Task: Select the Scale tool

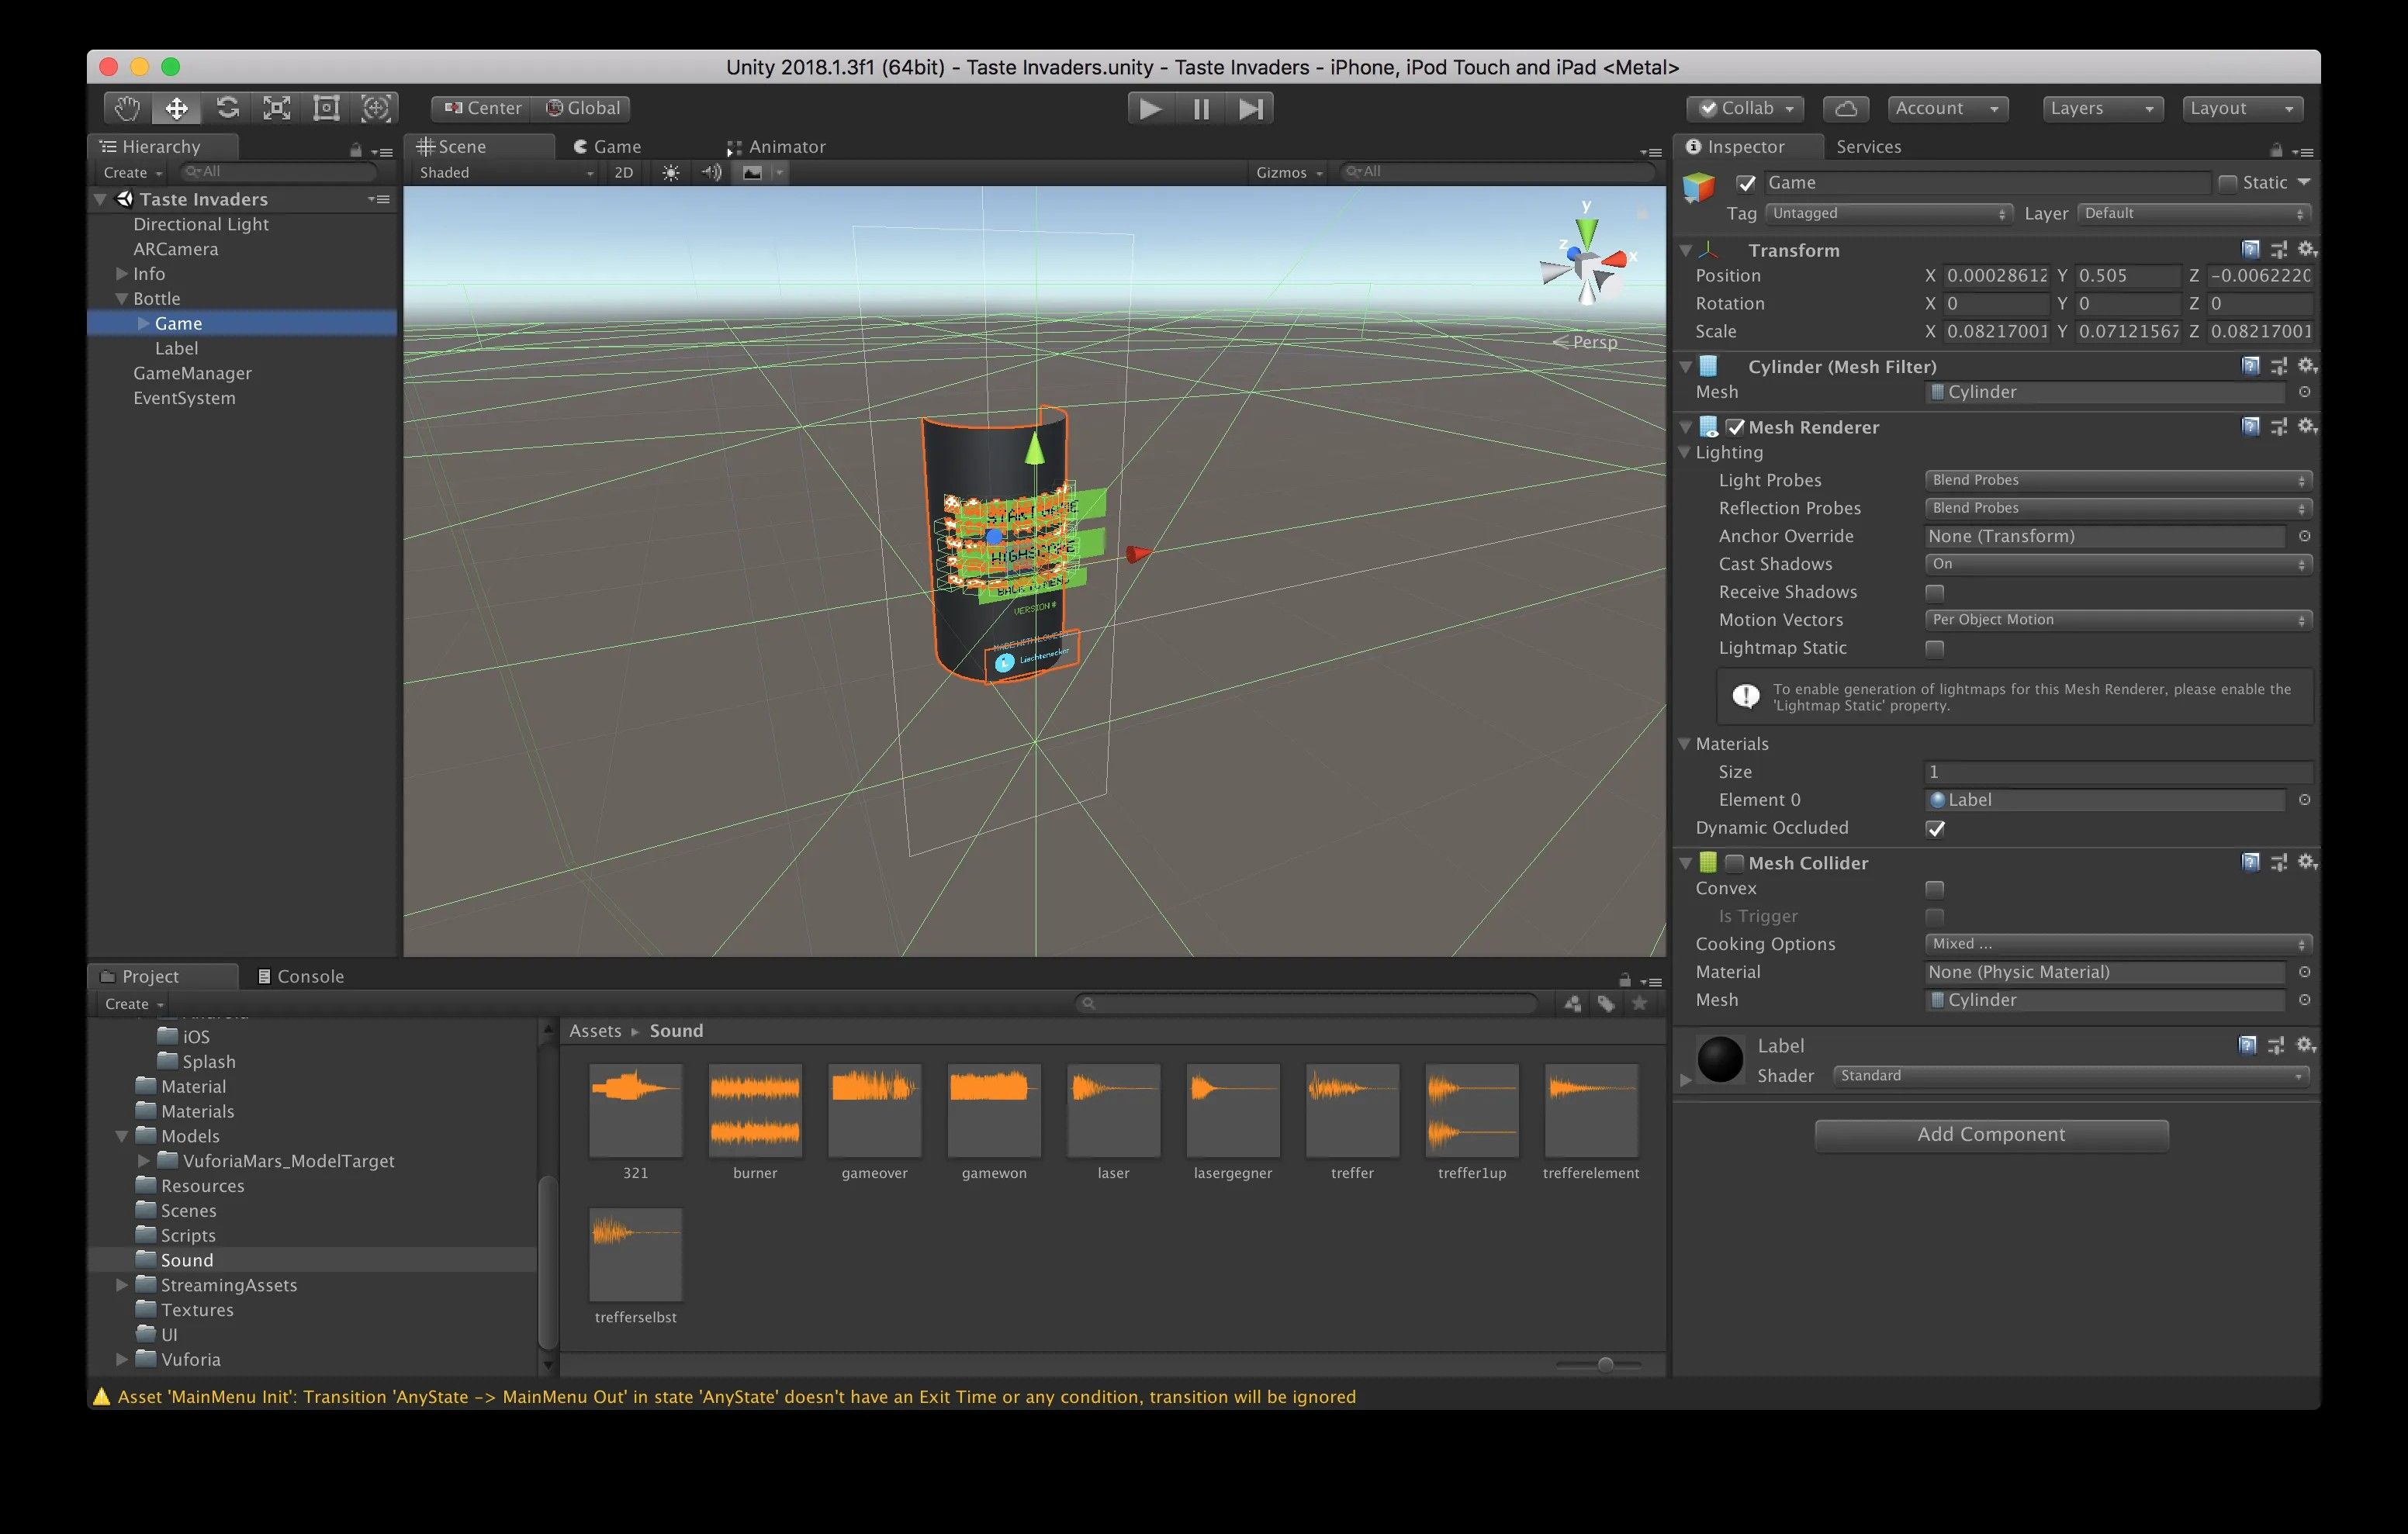Action: (x=277, y=107)
